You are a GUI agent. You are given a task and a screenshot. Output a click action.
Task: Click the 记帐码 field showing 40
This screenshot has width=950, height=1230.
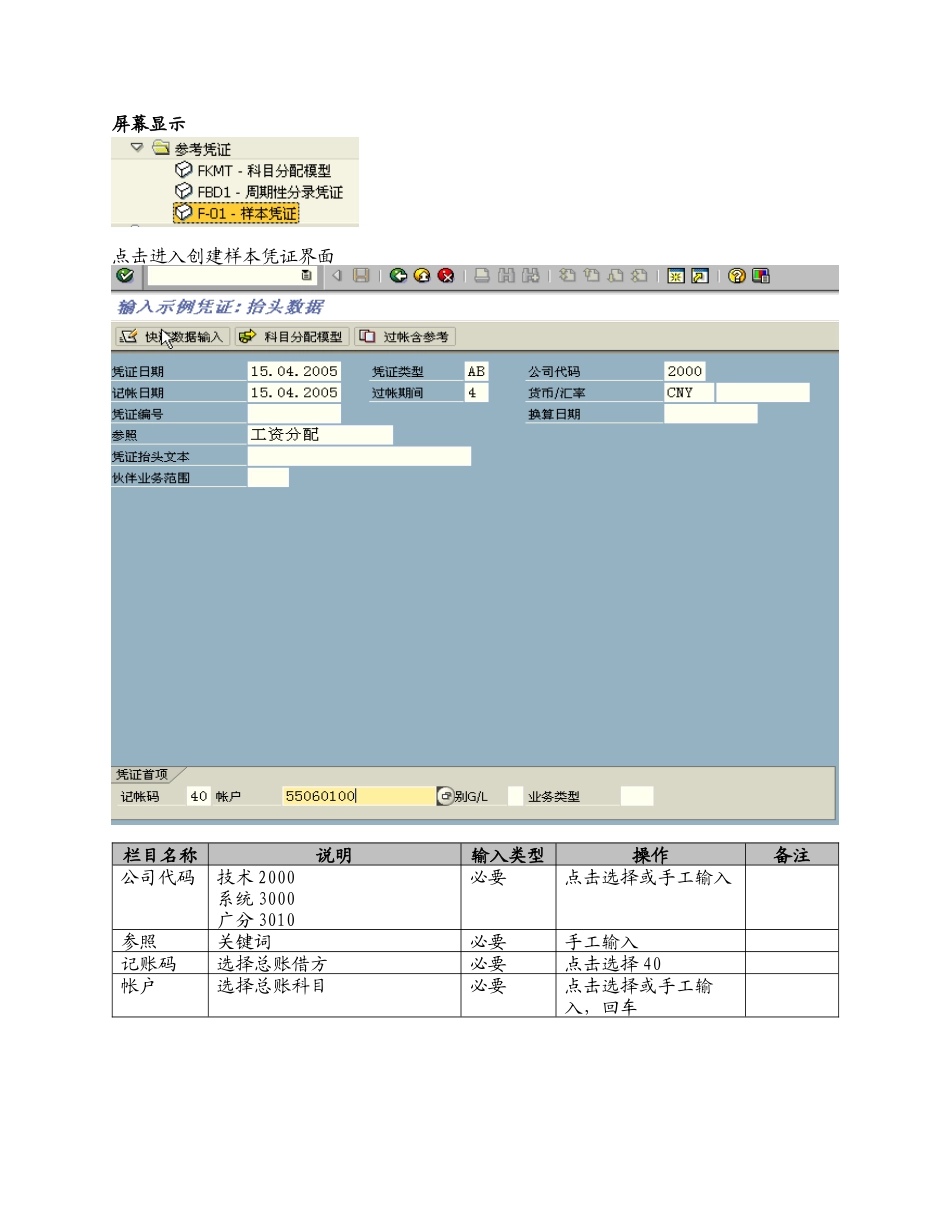coord(198,797)
